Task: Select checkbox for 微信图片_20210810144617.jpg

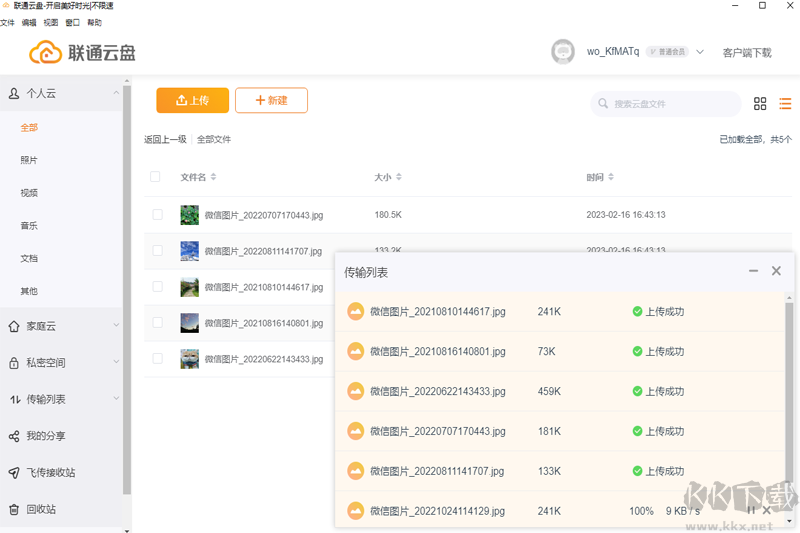Action: (157, 287)
